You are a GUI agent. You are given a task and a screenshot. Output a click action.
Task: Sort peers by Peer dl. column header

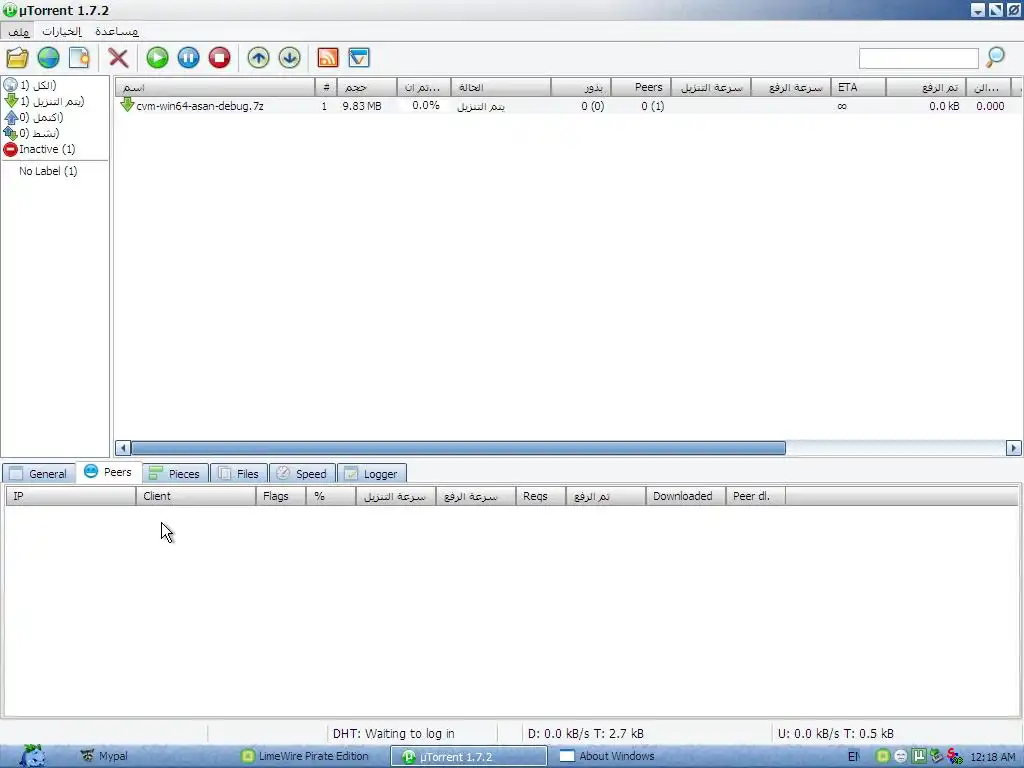click(755, 496)
